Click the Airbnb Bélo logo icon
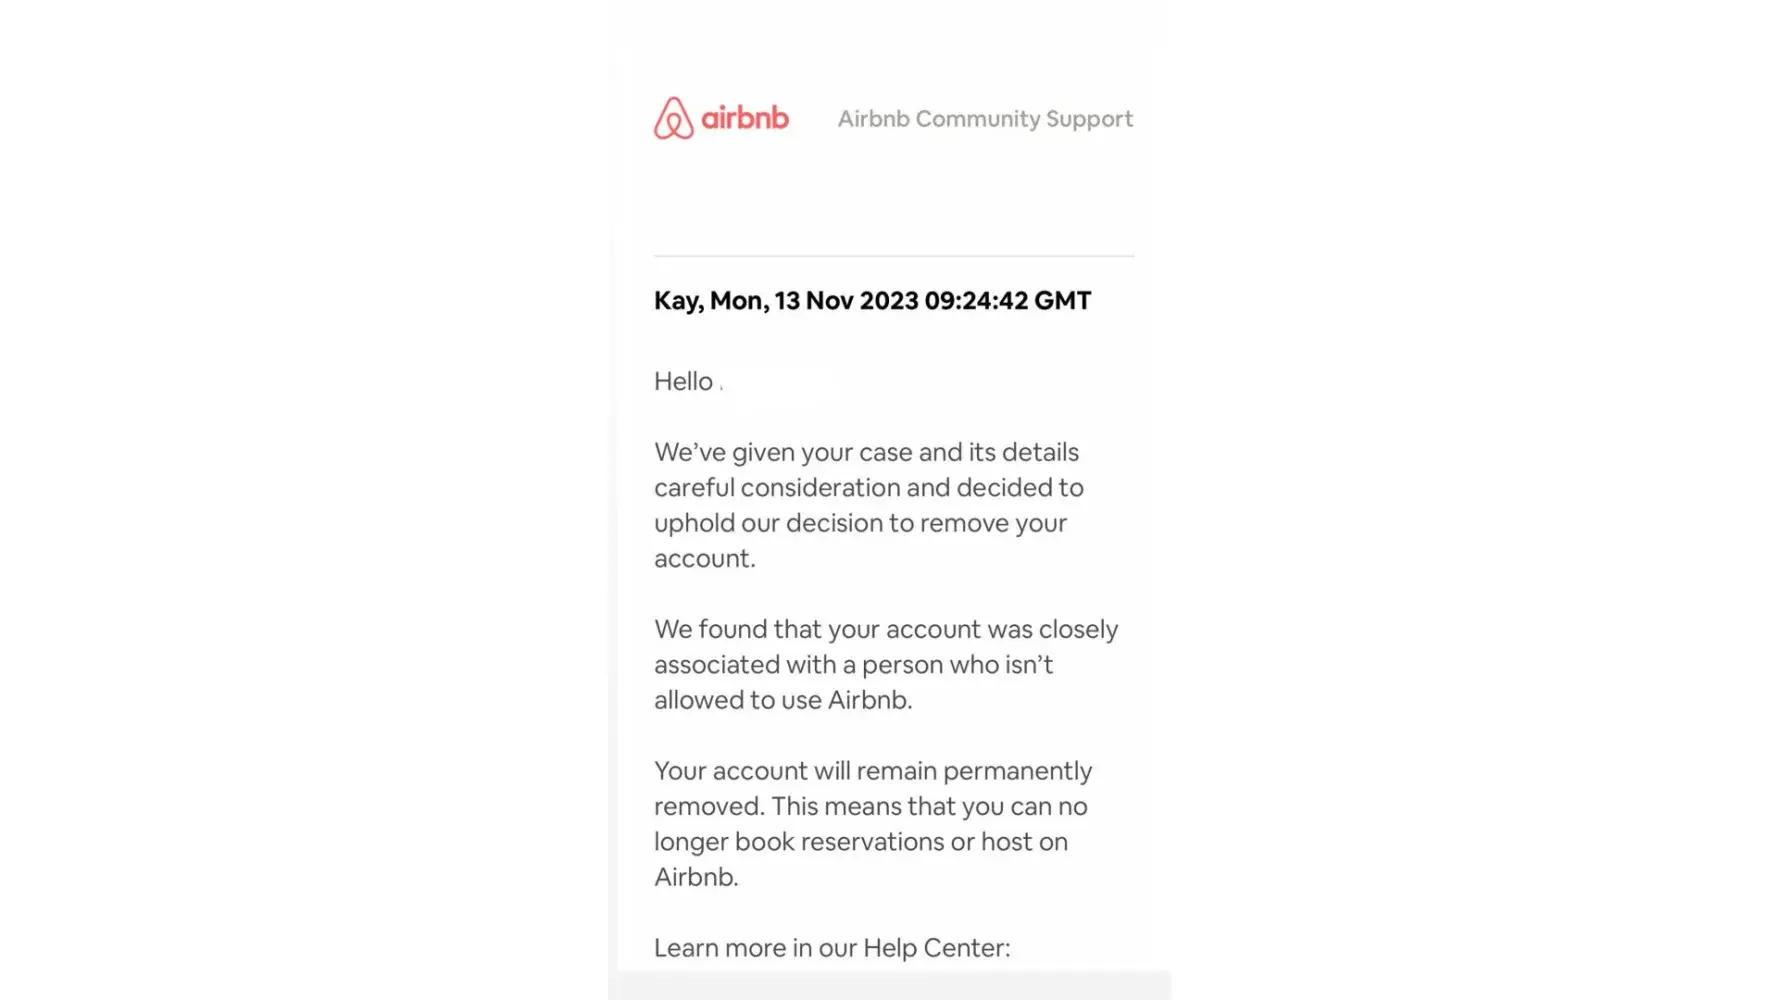This screenshot has width=1778, height=1000. (673, 118)
